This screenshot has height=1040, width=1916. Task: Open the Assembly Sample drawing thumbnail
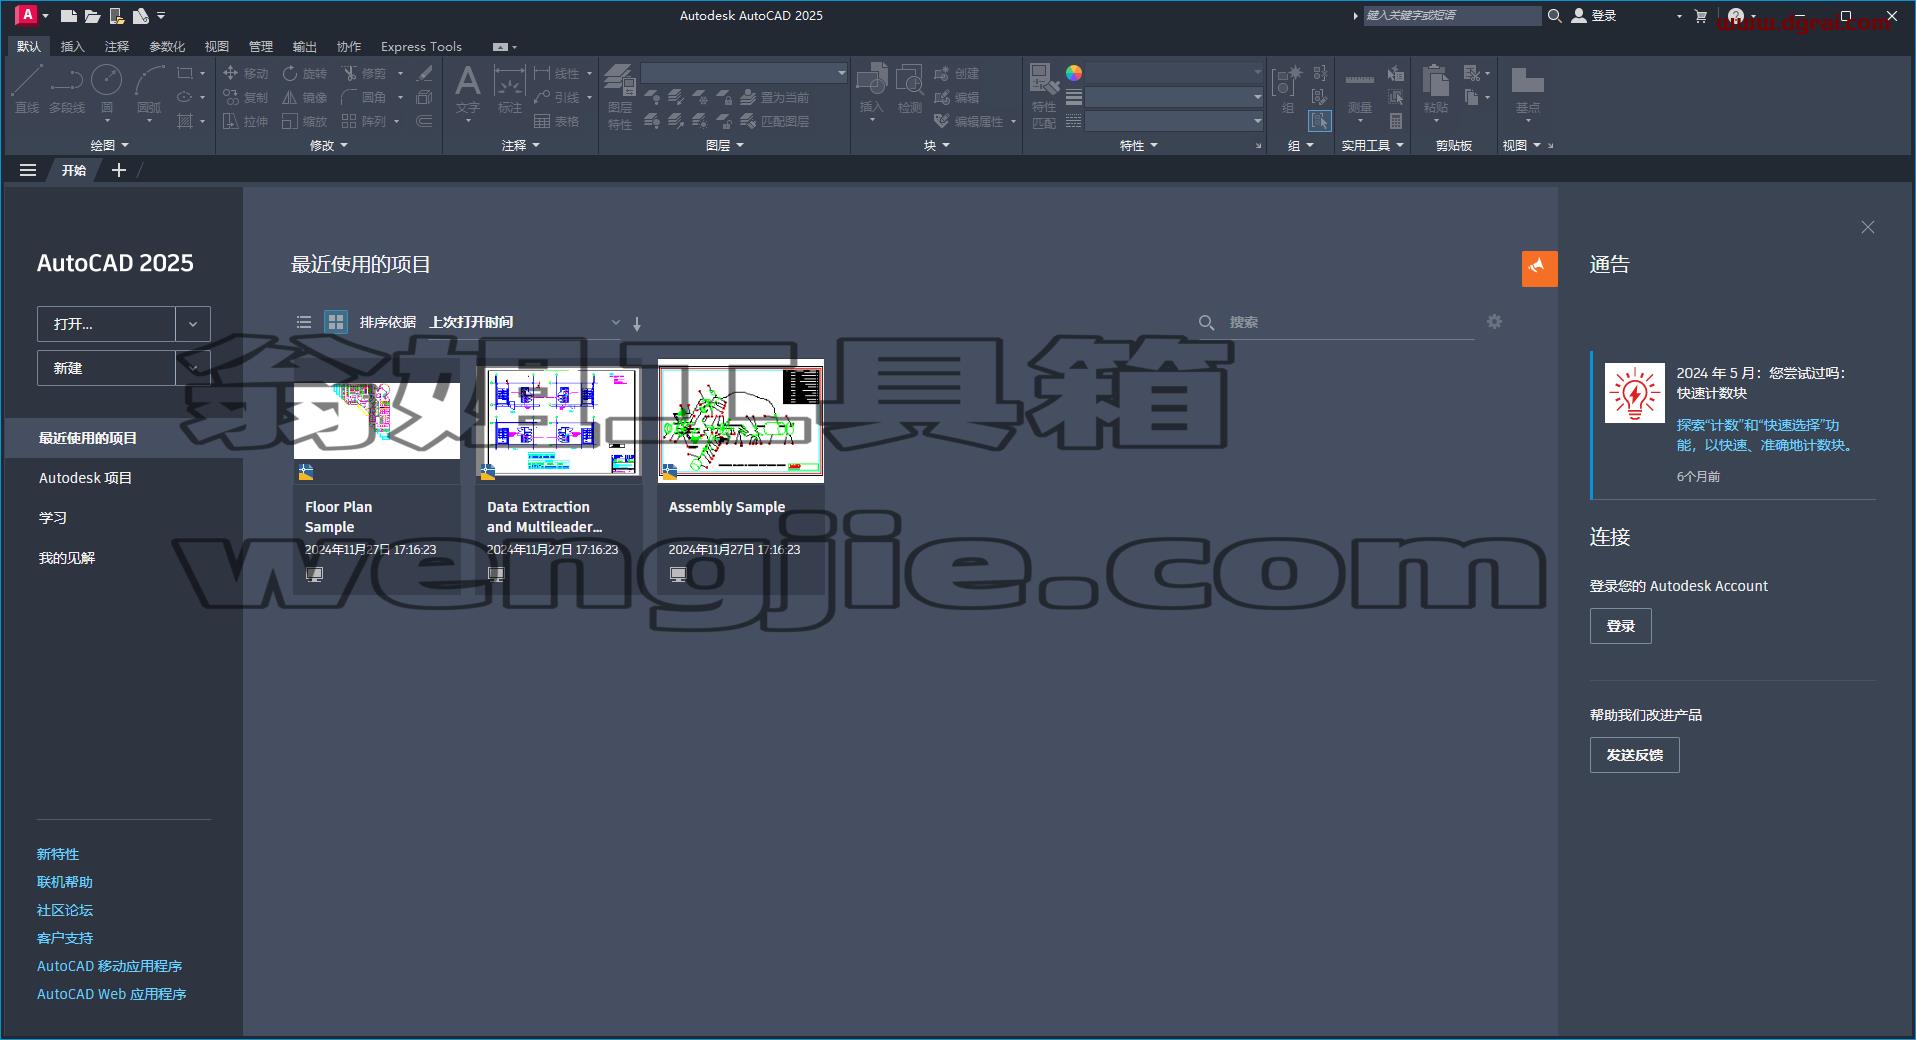741,421
